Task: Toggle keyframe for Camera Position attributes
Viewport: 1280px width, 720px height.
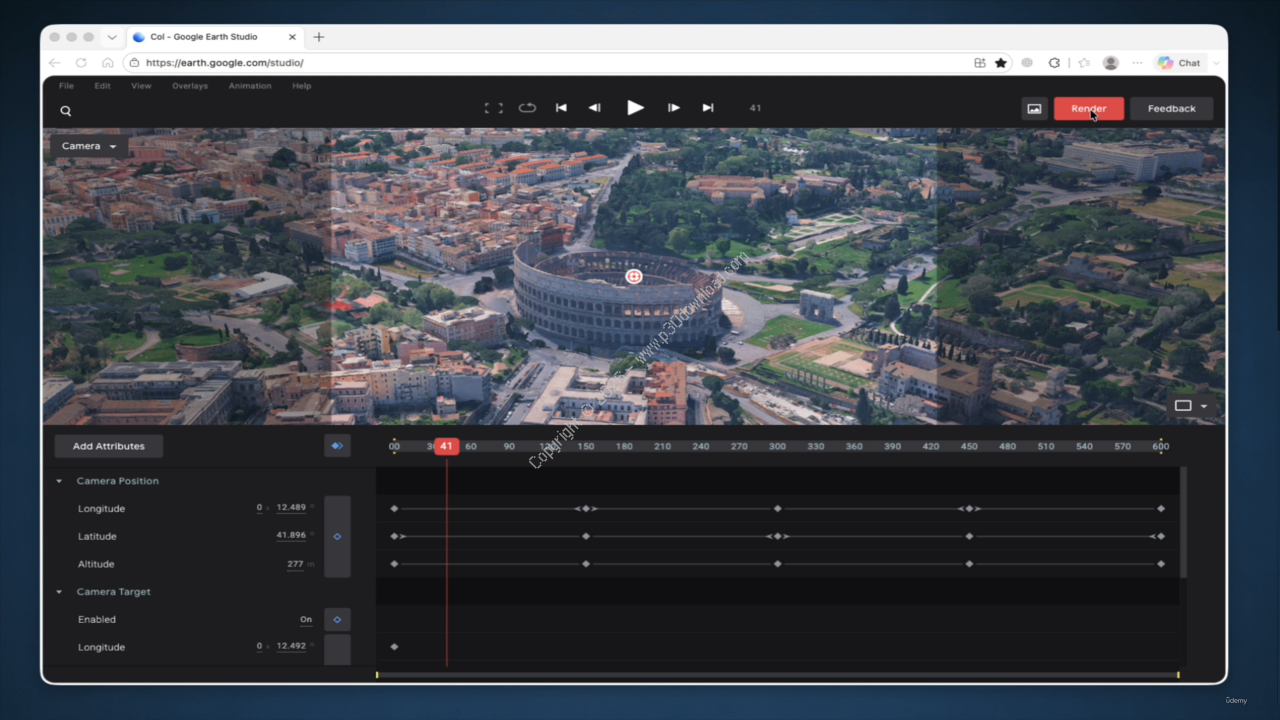Action: (337, 537)
